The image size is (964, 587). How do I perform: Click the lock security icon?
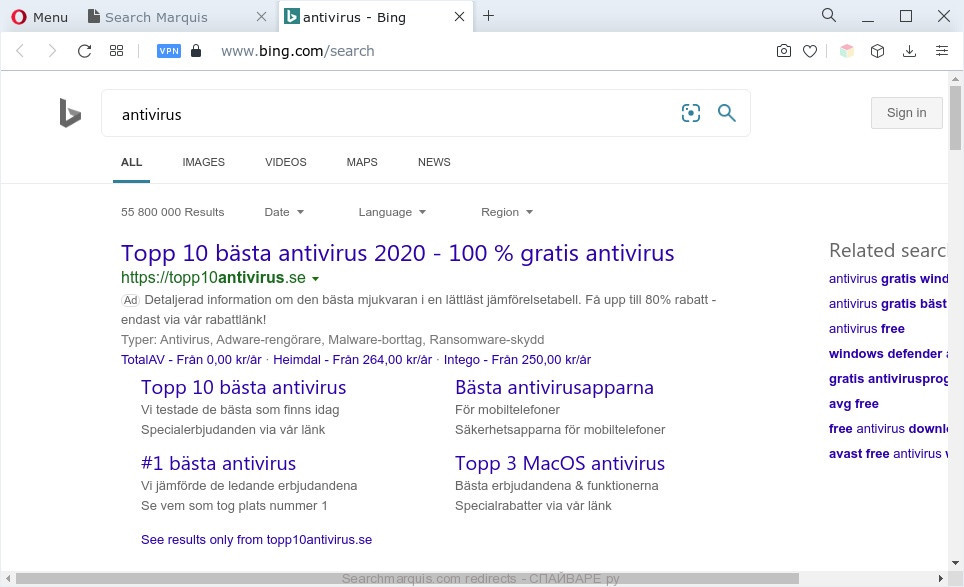196,51
